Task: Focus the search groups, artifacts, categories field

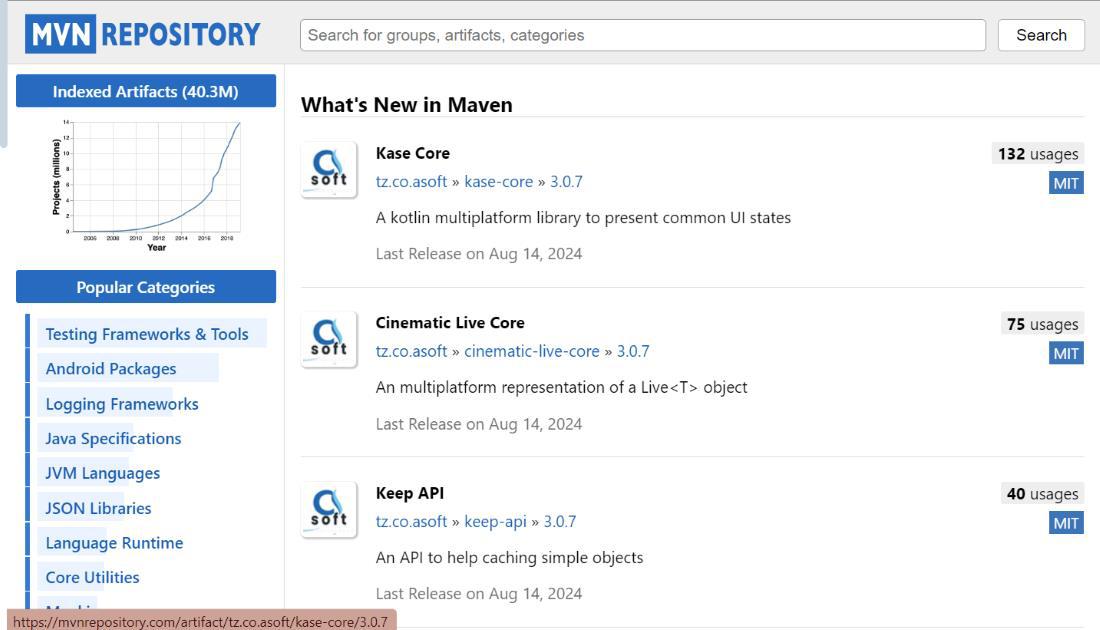Action: pos(643,35)
